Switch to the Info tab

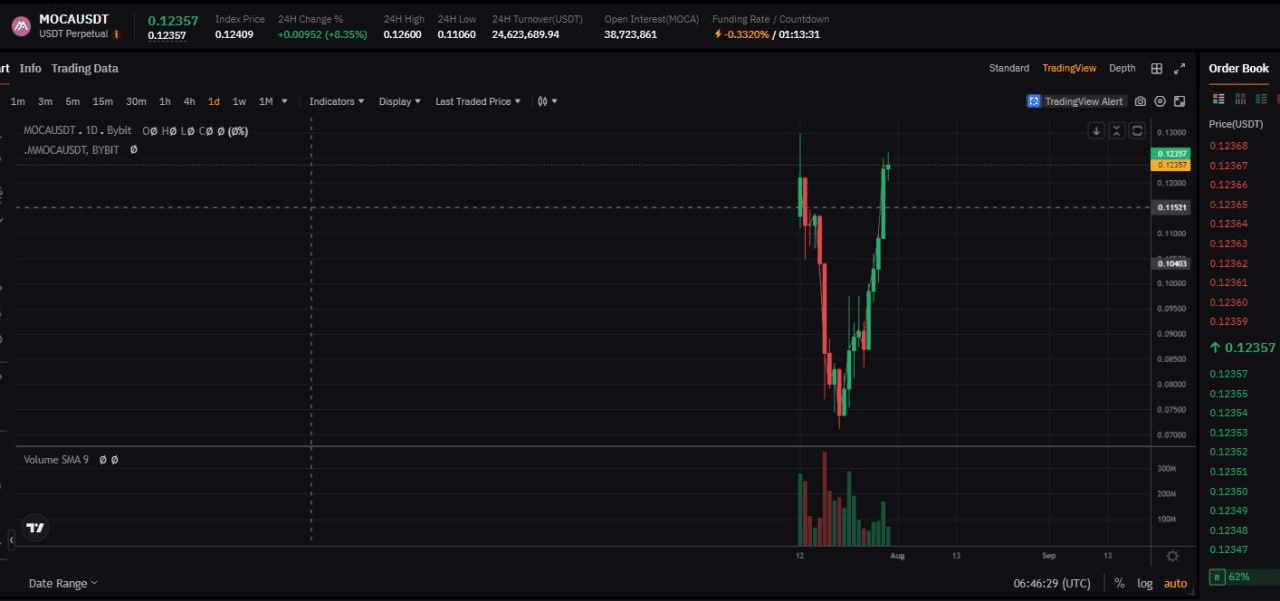(x=31, y=68)
